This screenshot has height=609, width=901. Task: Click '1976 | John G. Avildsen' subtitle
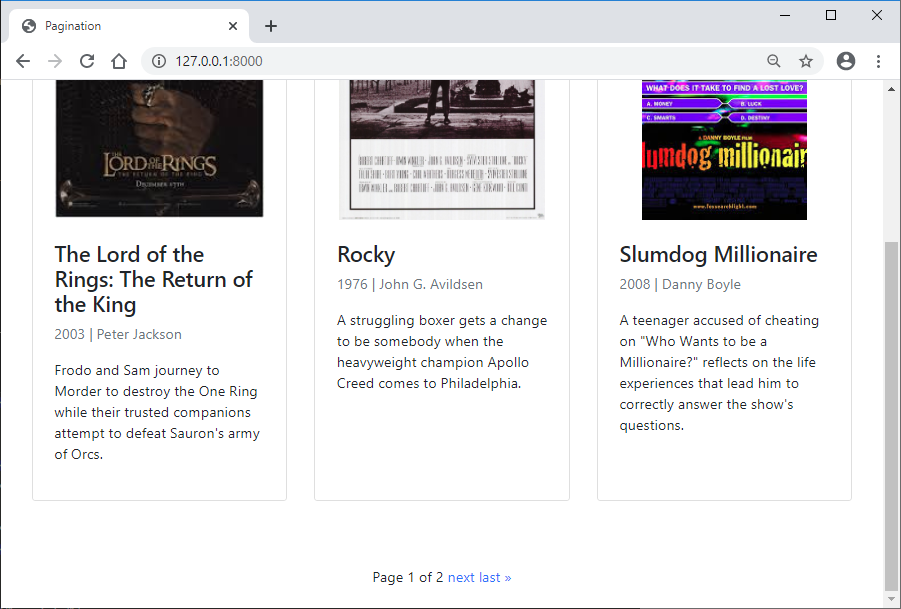point(410,284)
